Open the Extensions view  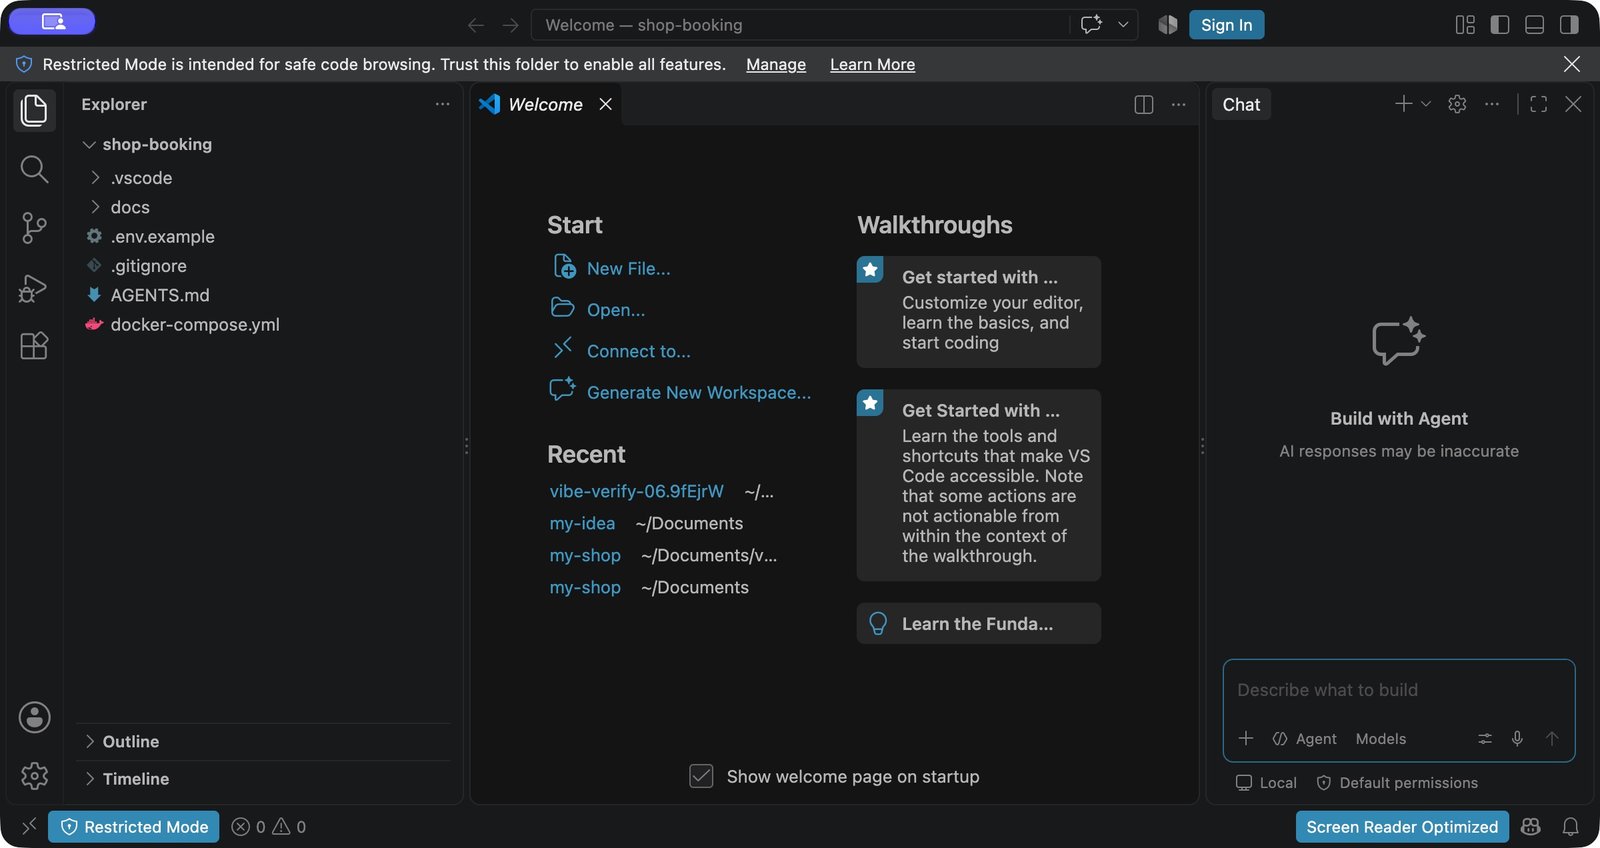(34, 346)
